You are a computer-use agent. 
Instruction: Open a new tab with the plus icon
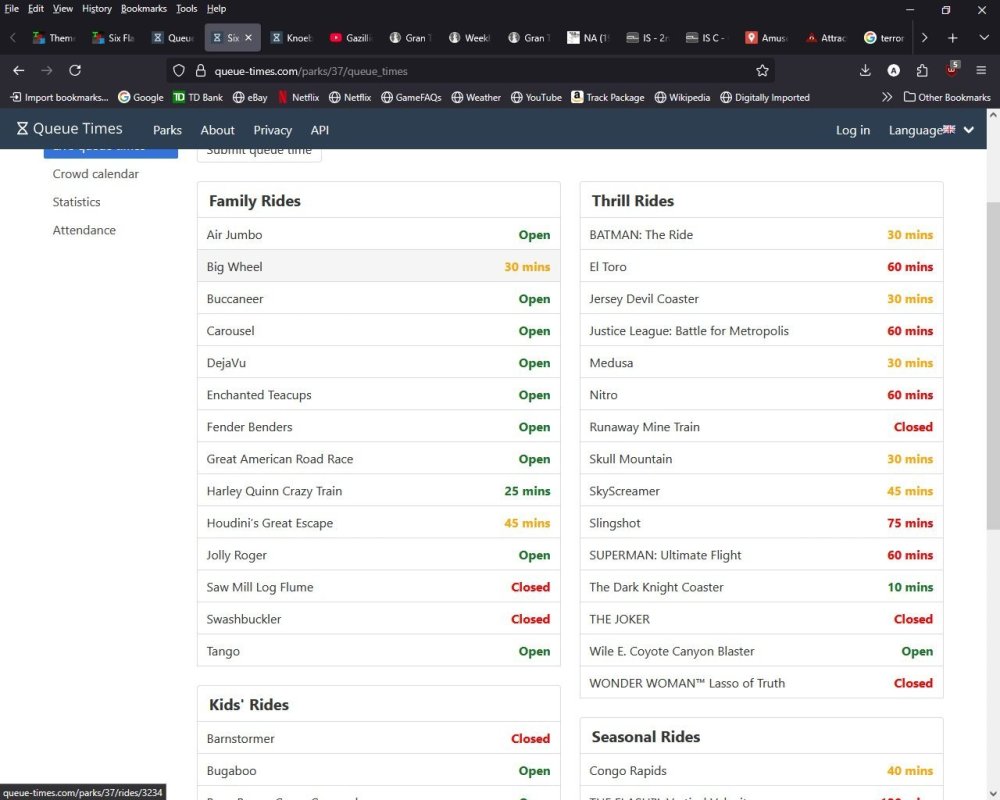click(x=952, y=38)
